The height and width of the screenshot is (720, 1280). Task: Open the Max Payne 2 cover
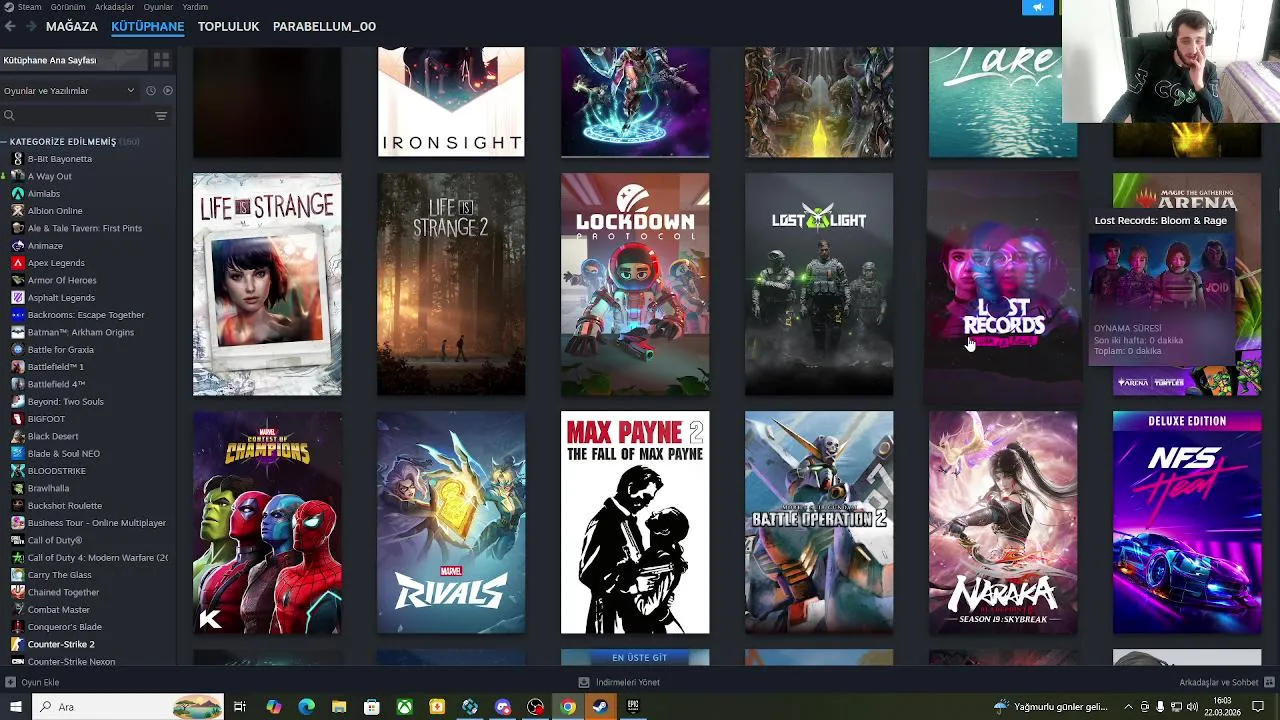[x=635, y=522]
